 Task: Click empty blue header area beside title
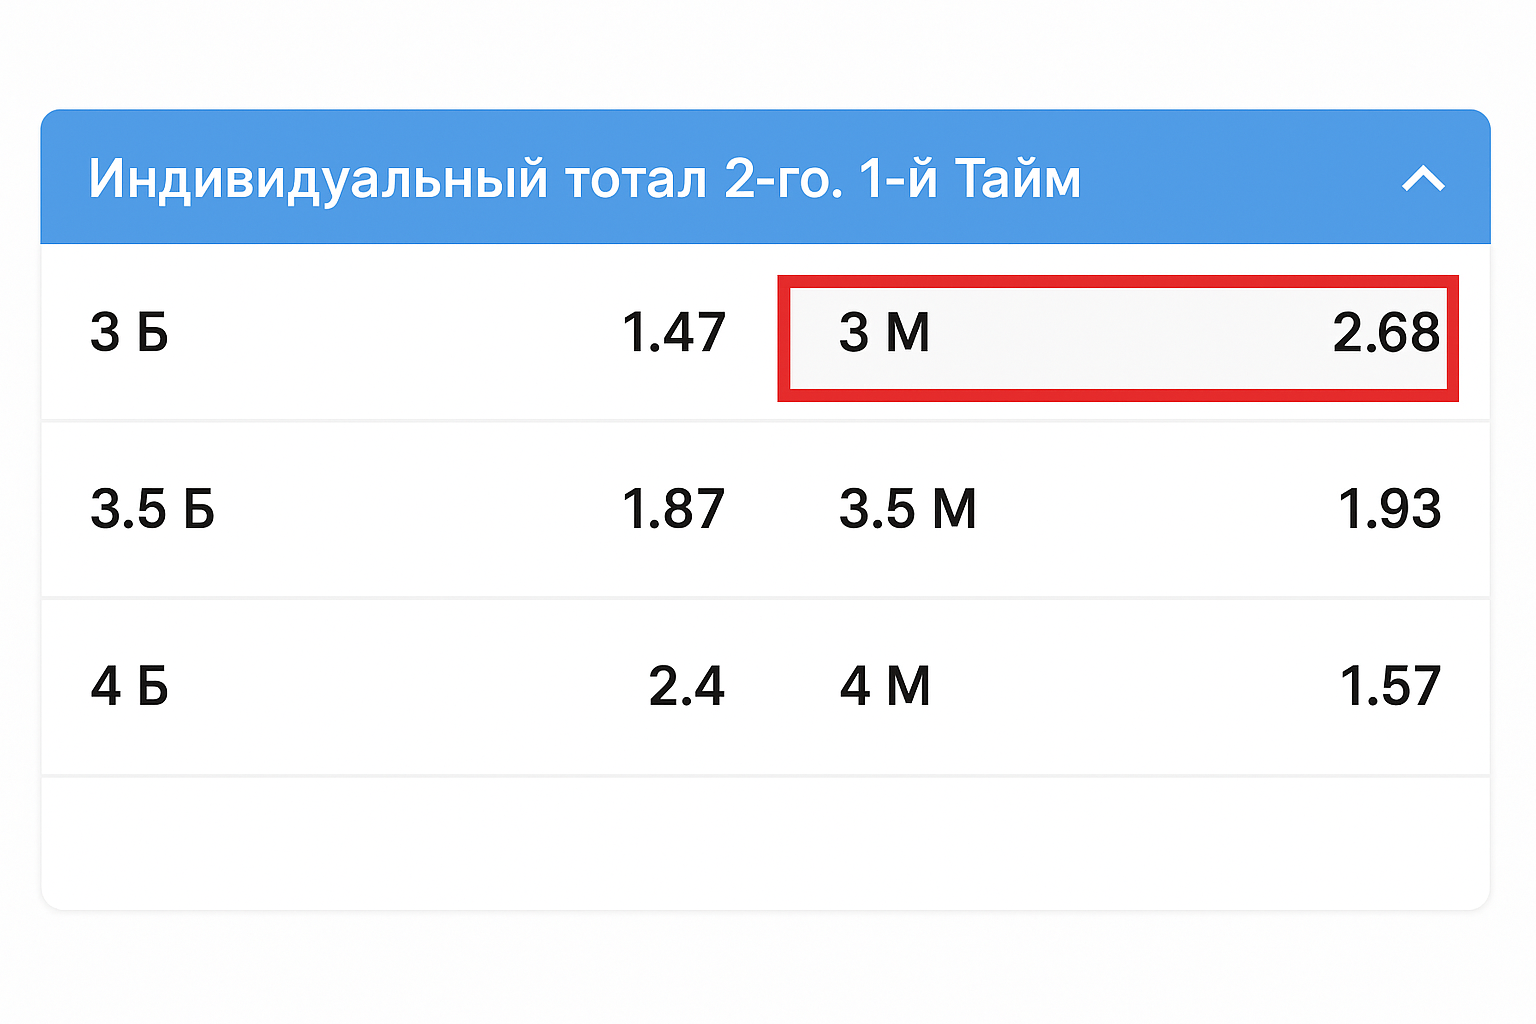[1240, 180]
